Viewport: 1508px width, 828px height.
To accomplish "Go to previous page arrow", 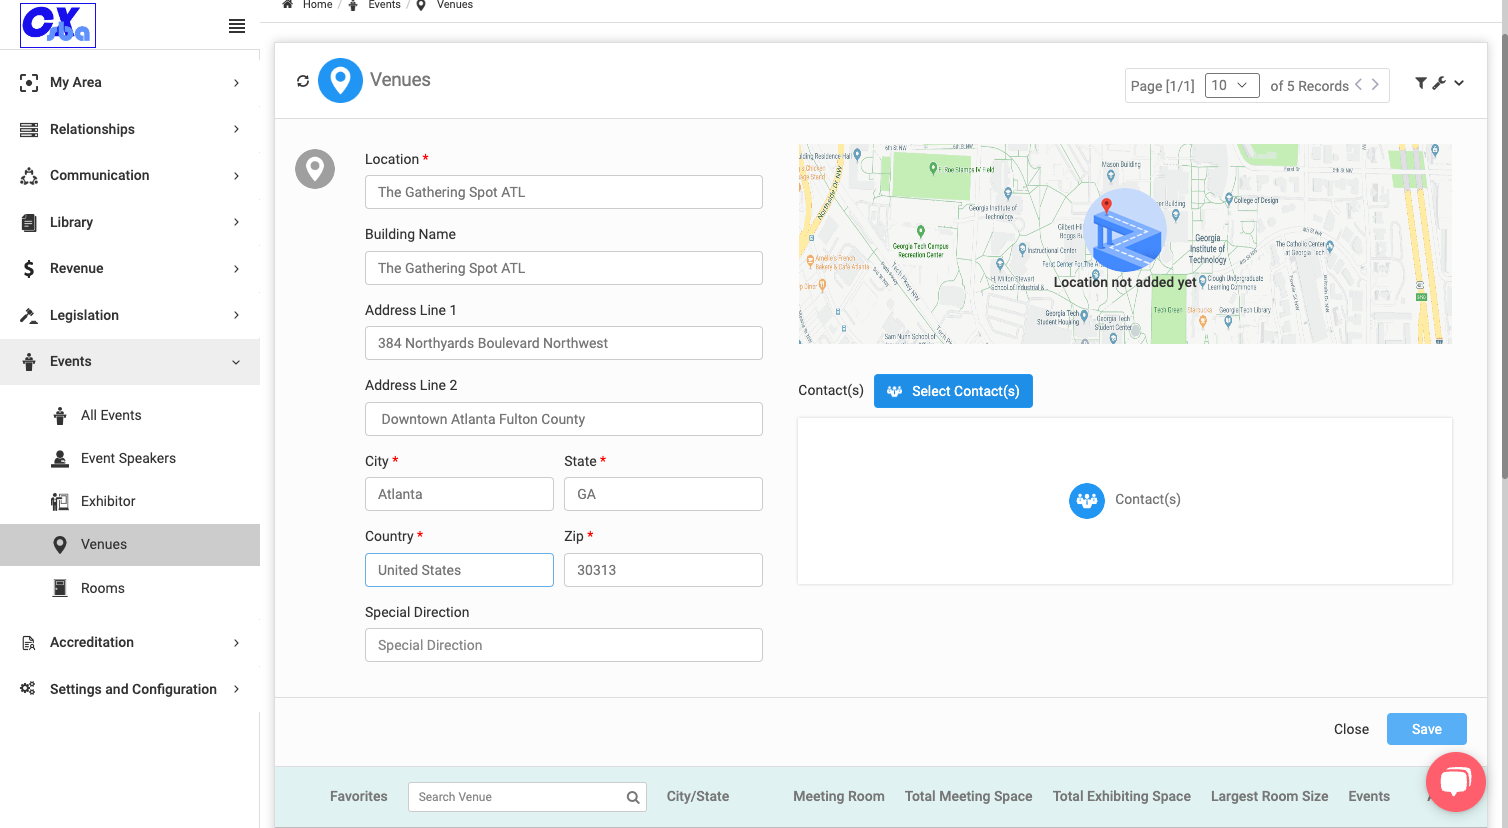I will click(x=1359, y=85).
